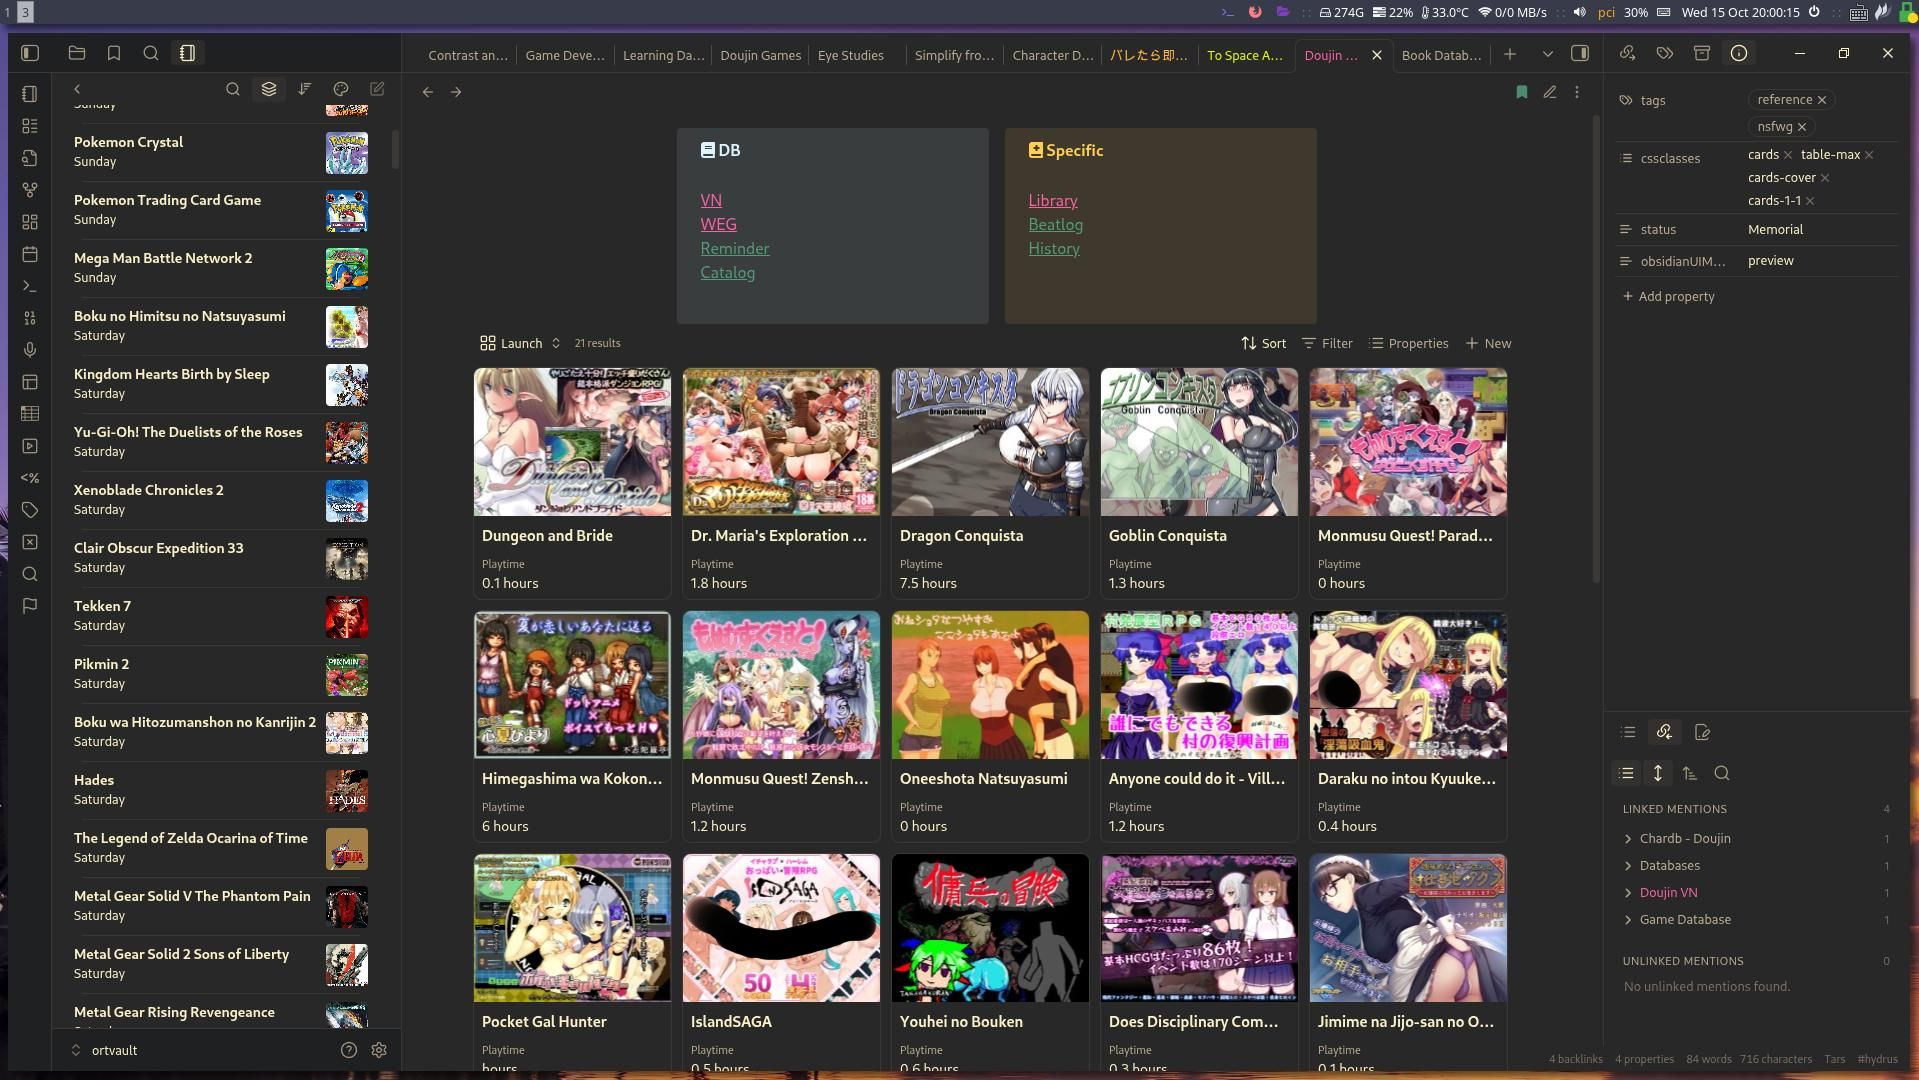The width and height of the screenshot is (1919, 1080).
Task: Open the notebook navigator panel tab
Action: (x=187, y=53)
